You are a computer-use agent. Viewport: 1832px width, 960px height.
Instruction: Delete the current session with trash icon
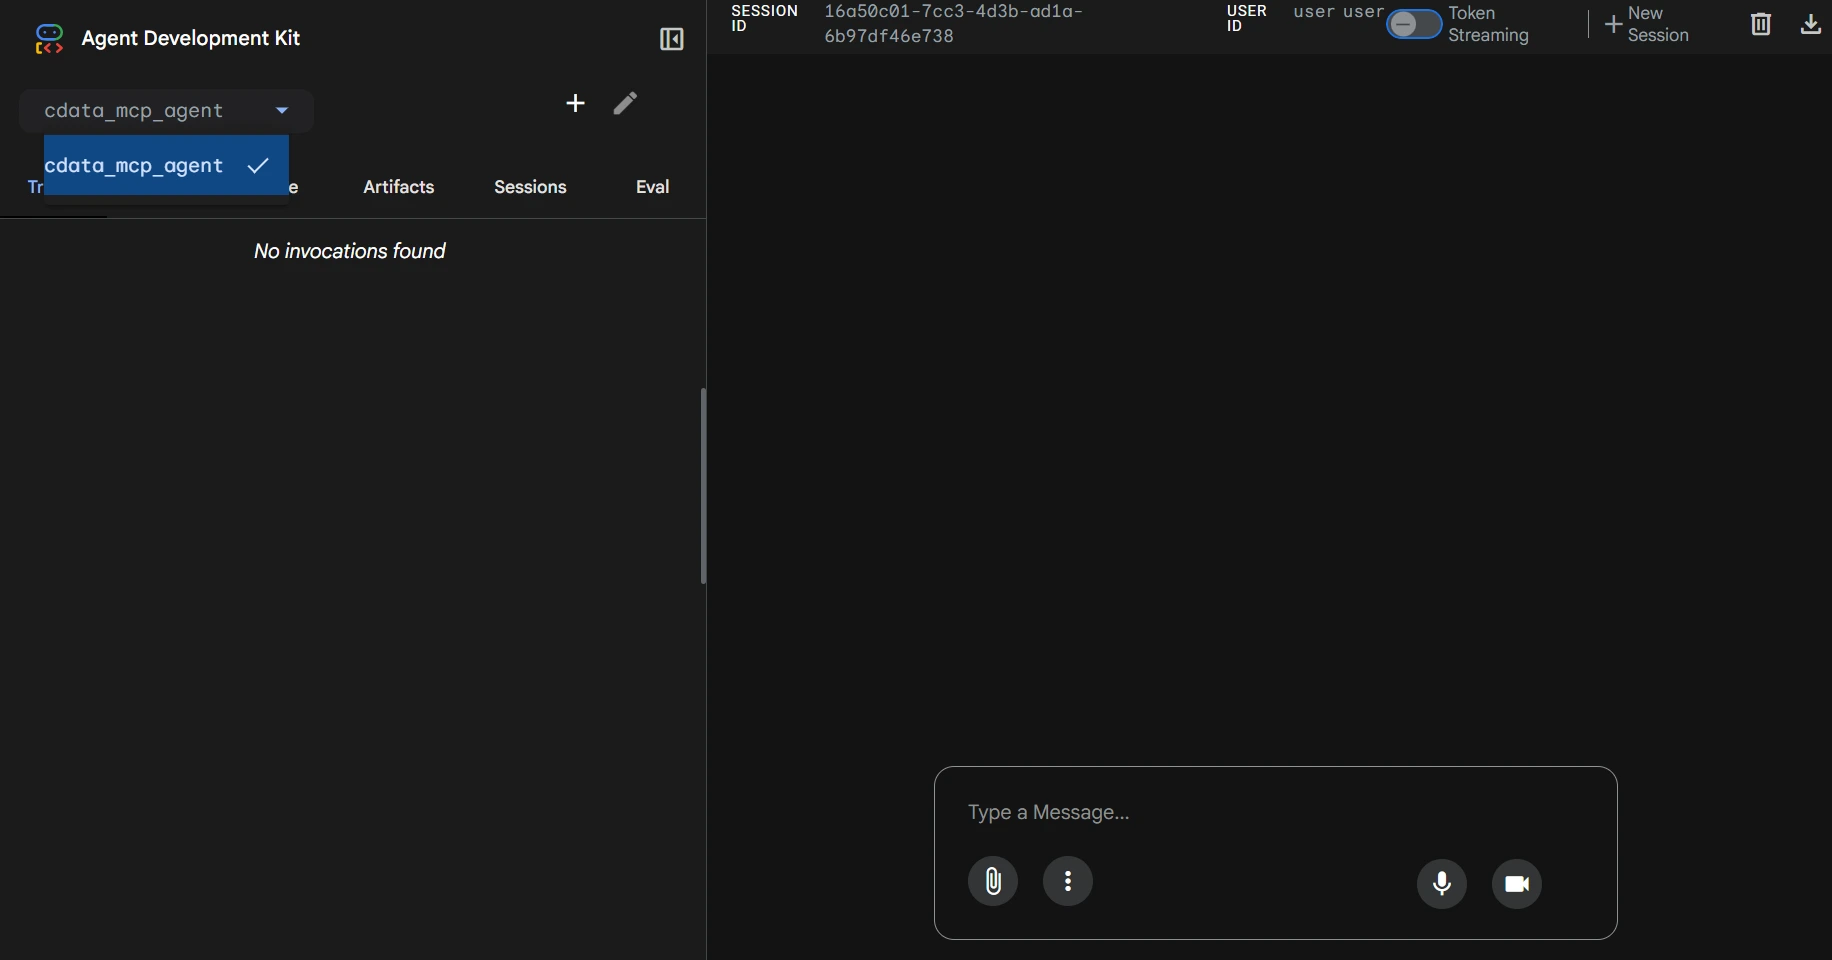(x=1761, y=24)
